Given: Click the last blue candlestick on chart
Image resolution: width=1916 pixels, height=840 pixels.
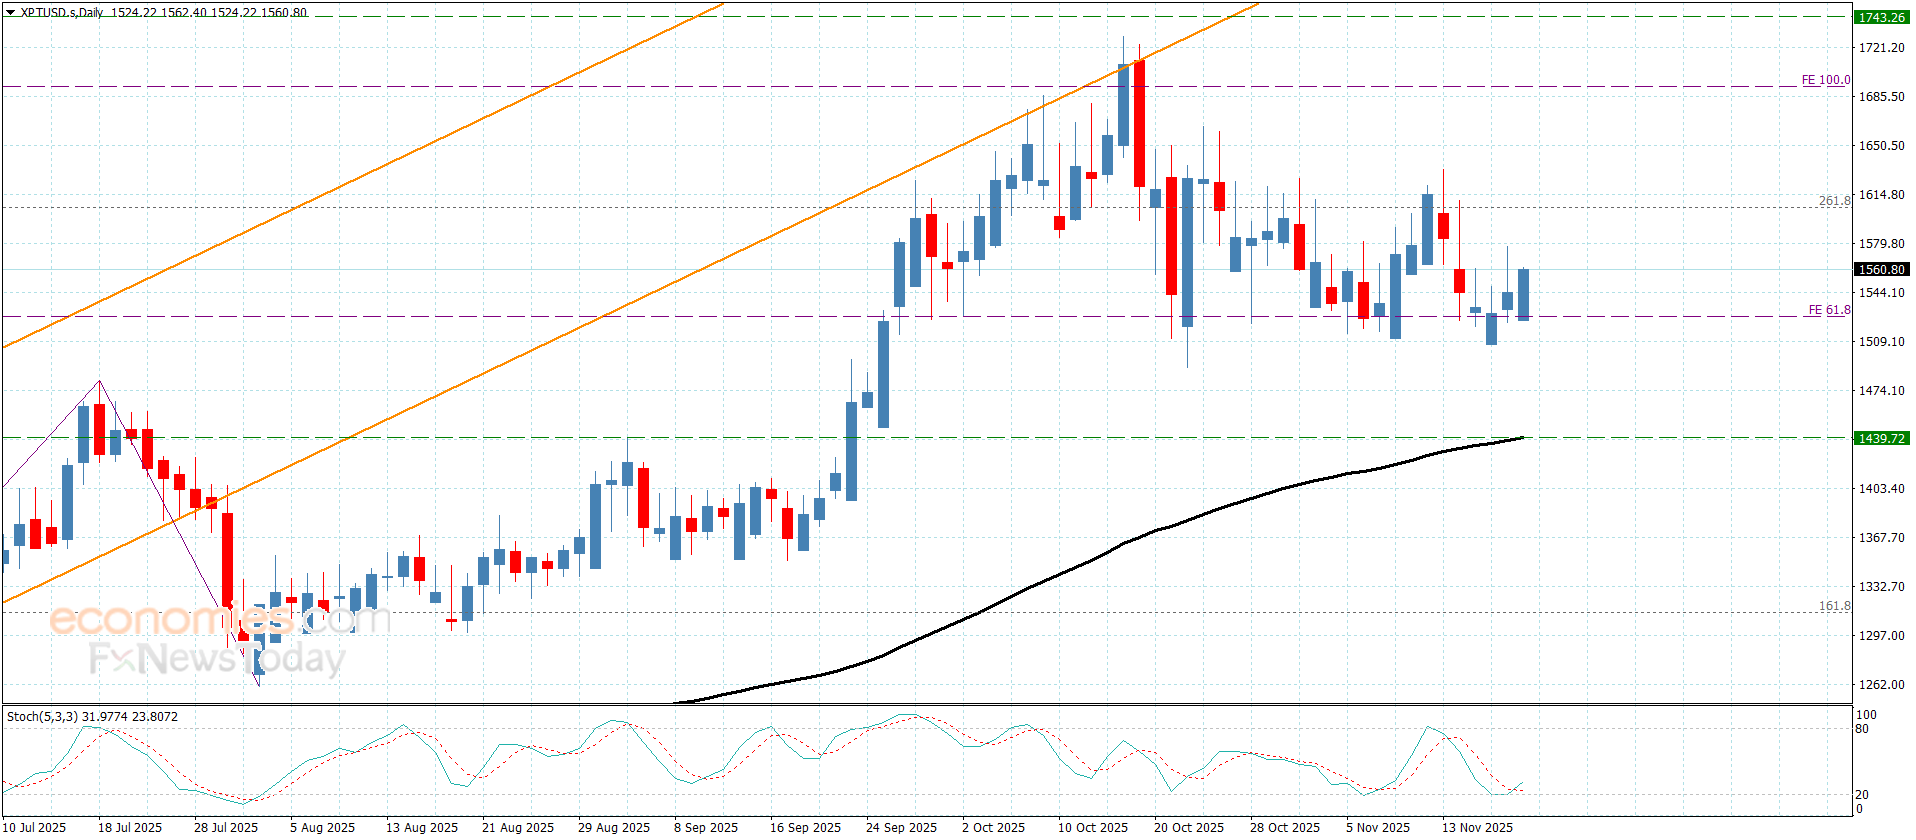Looking at the screenshot, I should pyautogui.click(x=1523, y=294).
